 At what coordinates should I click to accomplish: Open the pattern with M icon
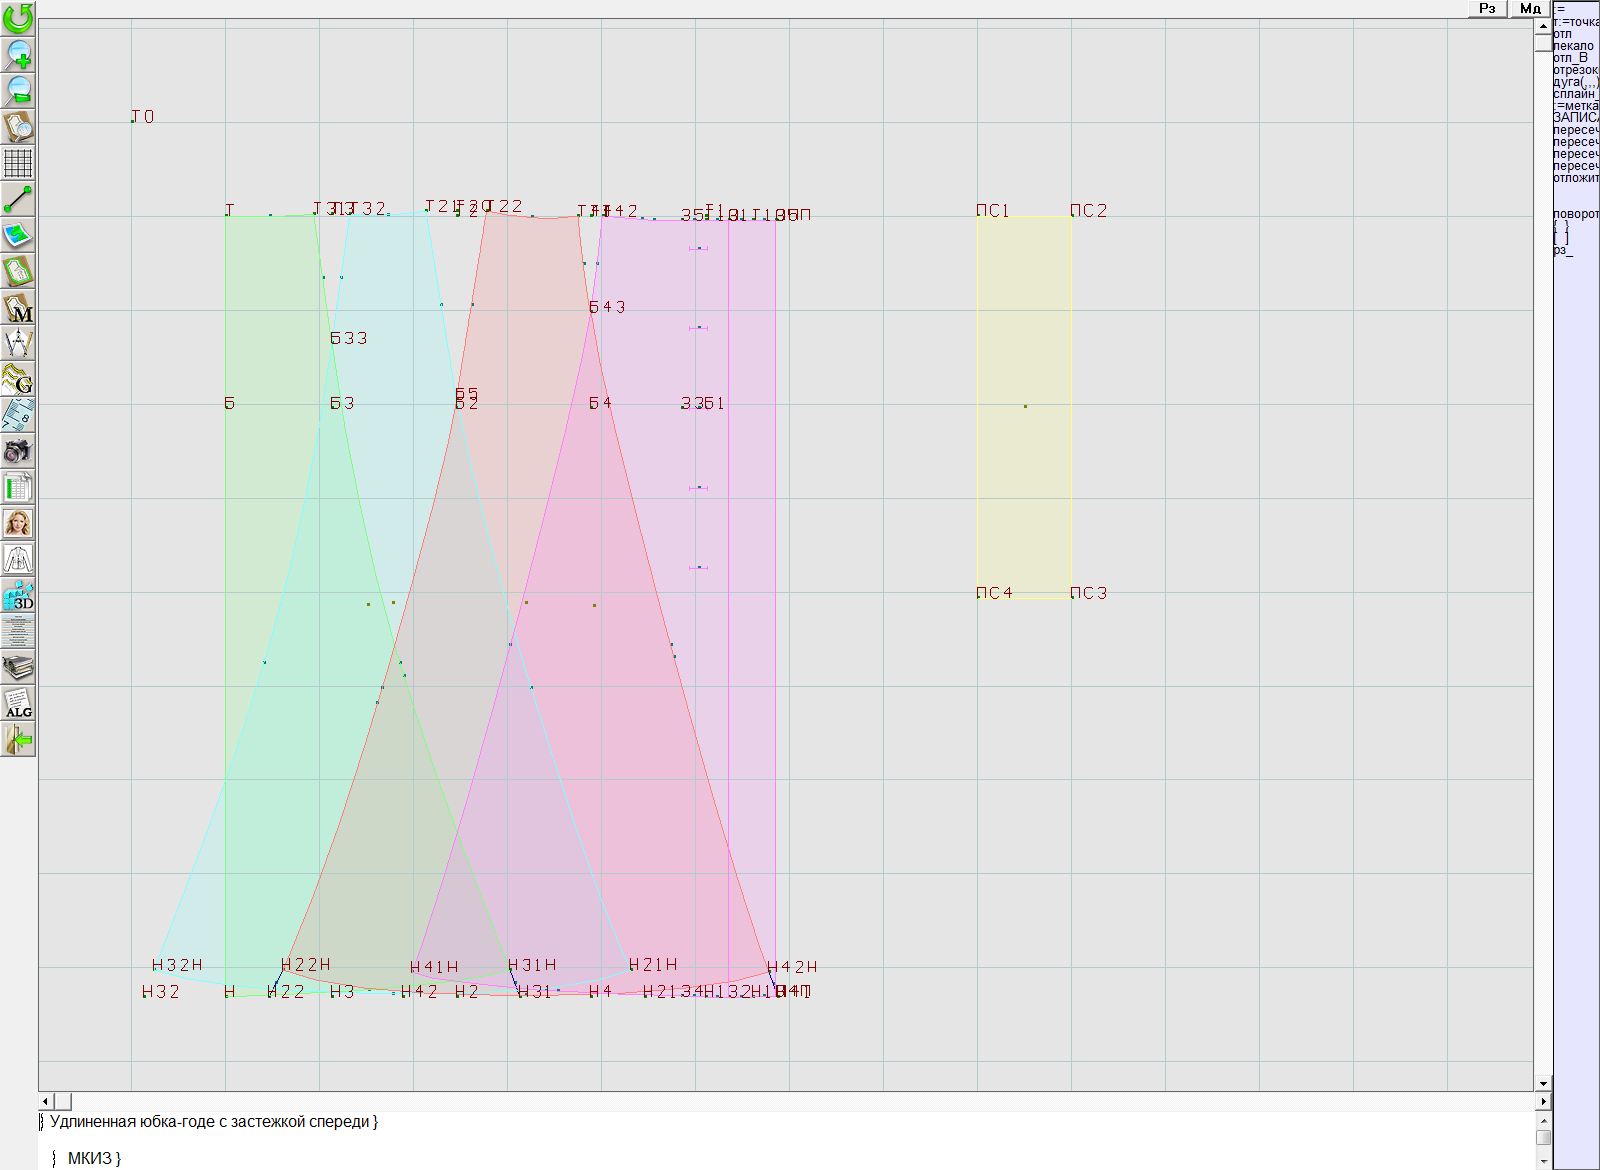[x=18, y=308]
